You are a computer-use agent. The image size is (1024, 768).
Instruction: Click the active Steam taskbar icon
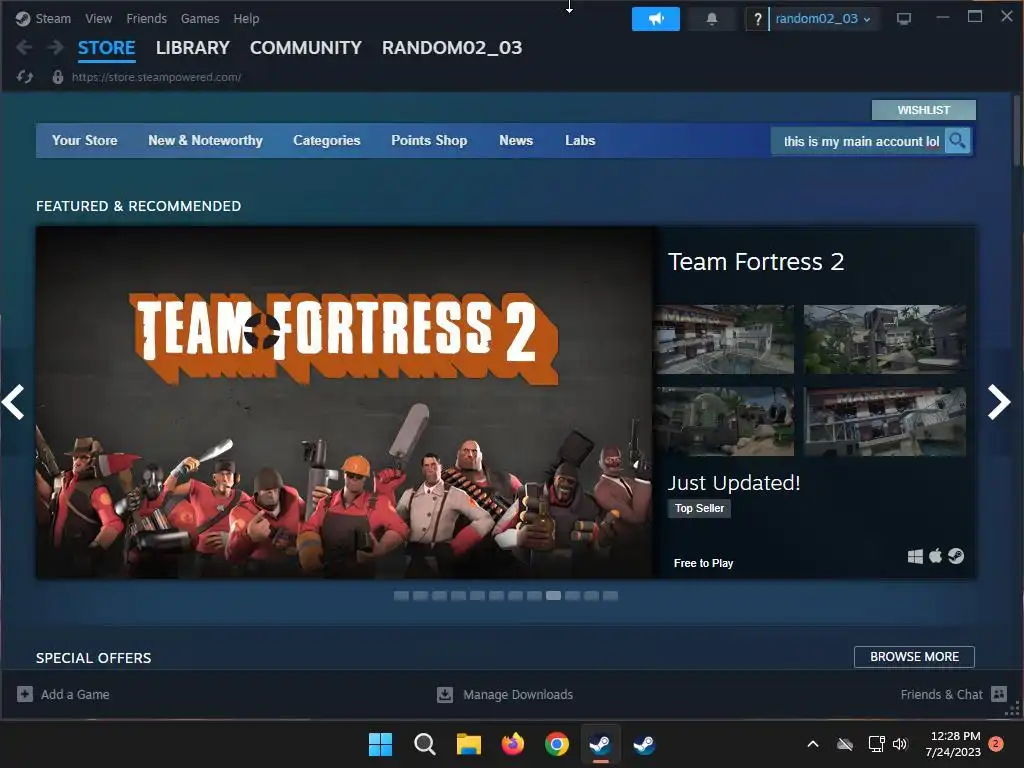coord(600,744)
